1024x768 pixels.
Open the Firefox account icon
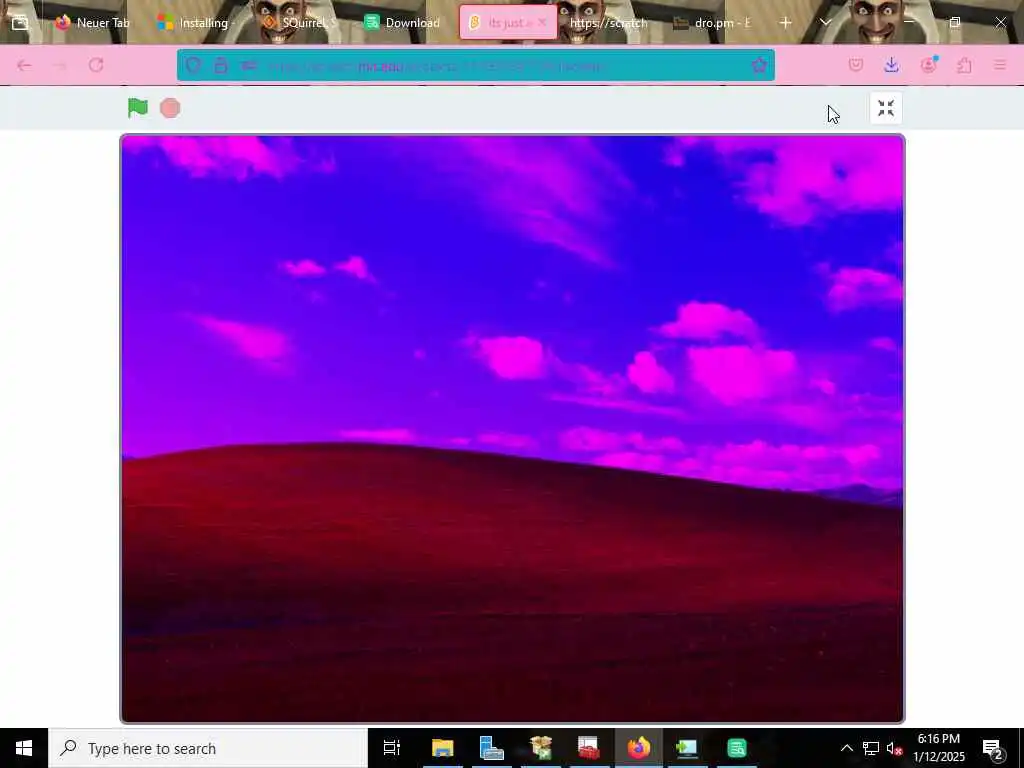(928, 65)
